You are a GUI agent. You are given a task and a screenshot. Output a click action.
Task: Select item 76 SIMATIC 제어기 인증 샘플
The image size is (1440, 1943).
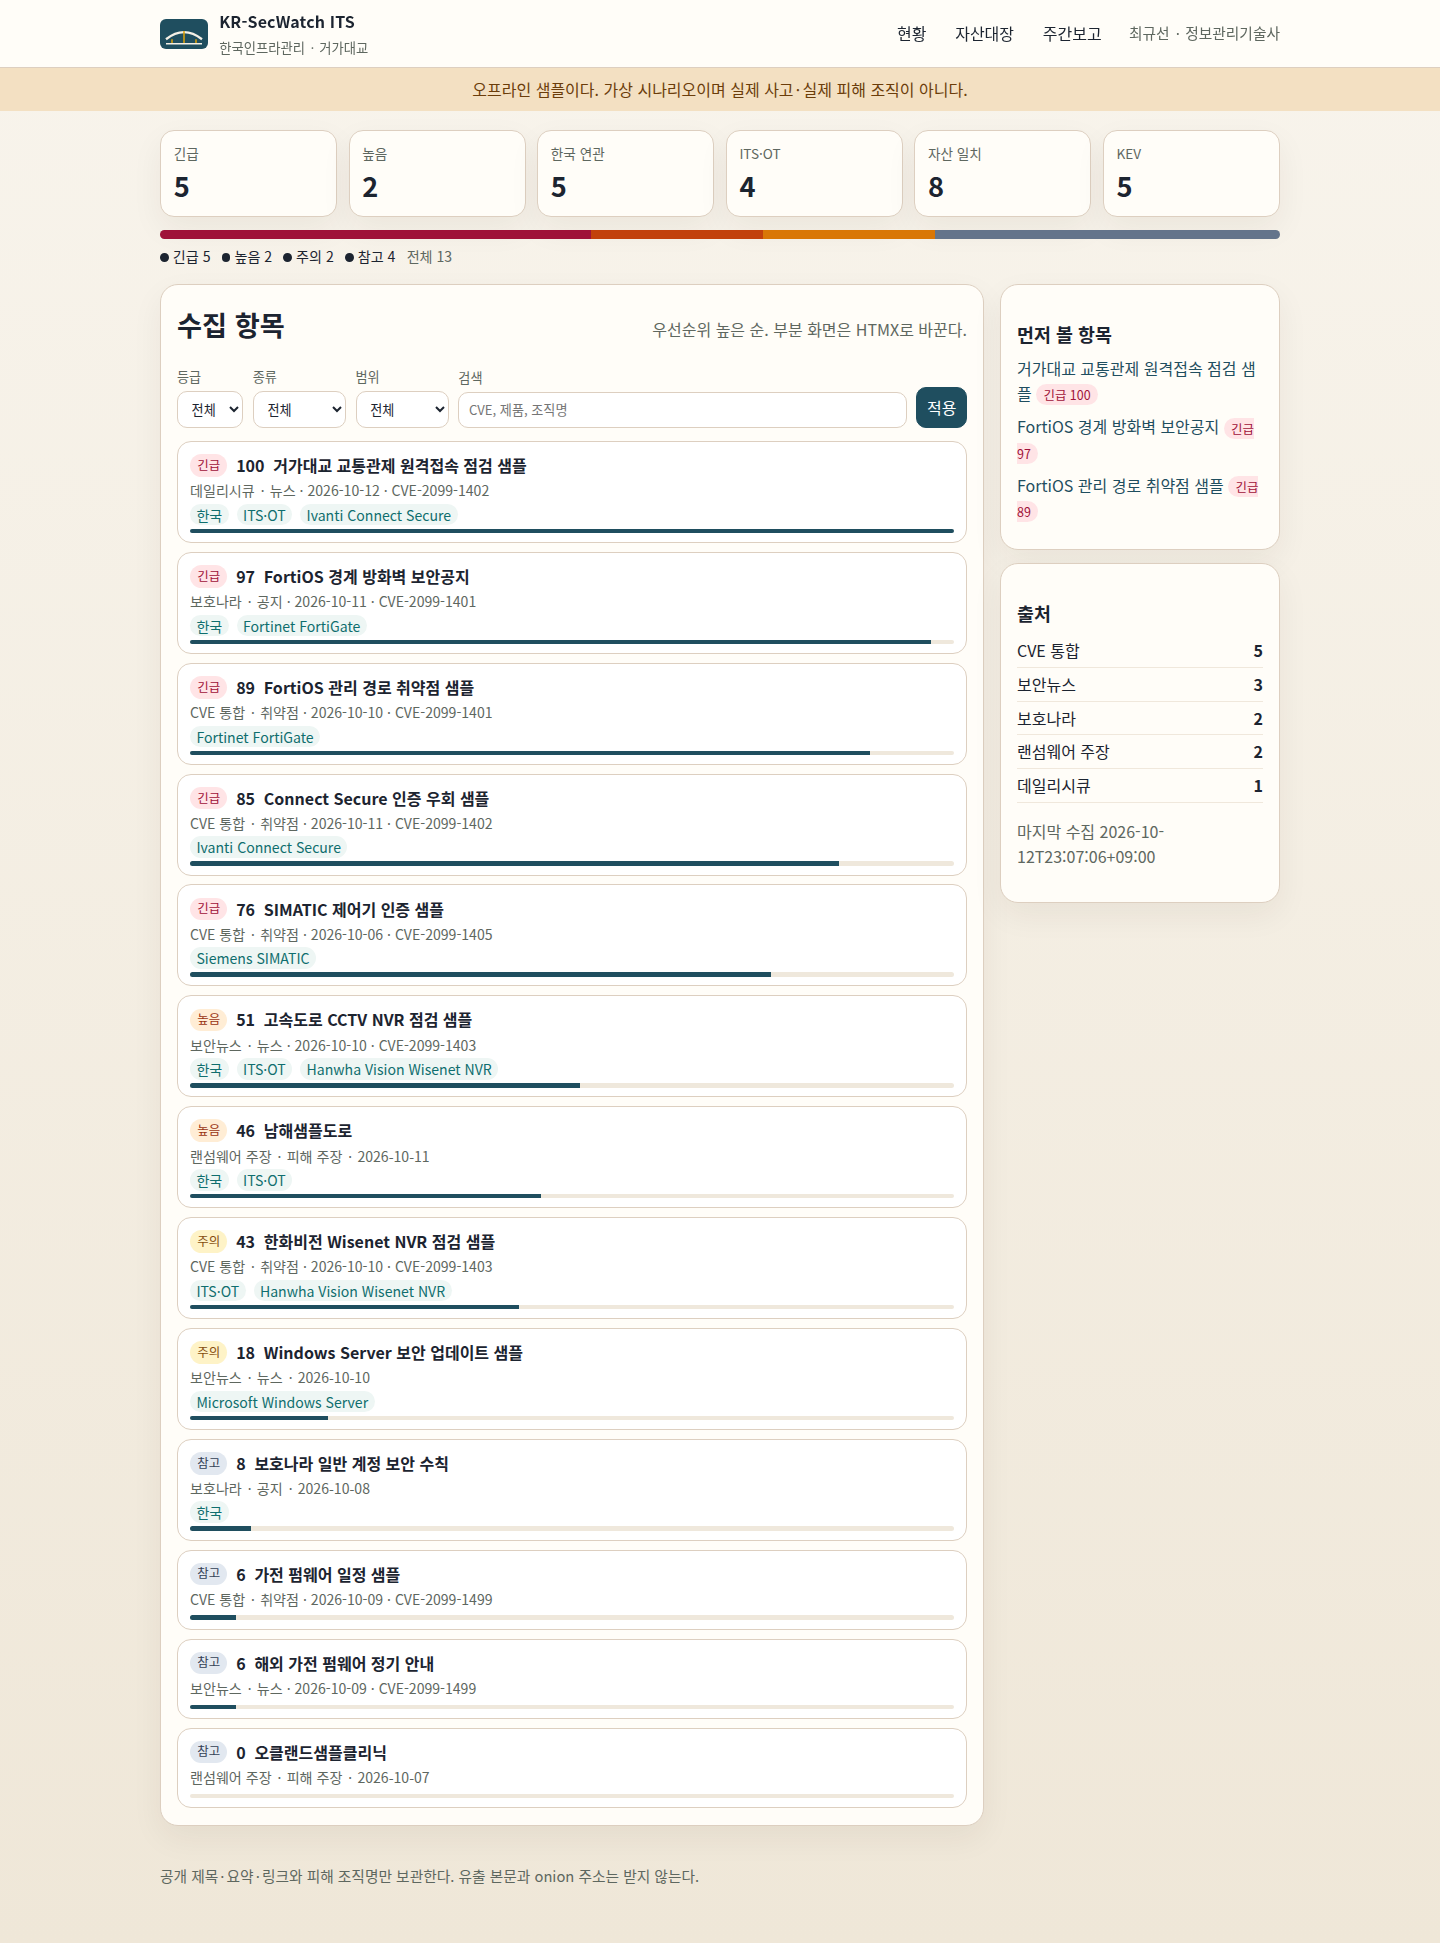pyautogui.click(x=572, y=935)
